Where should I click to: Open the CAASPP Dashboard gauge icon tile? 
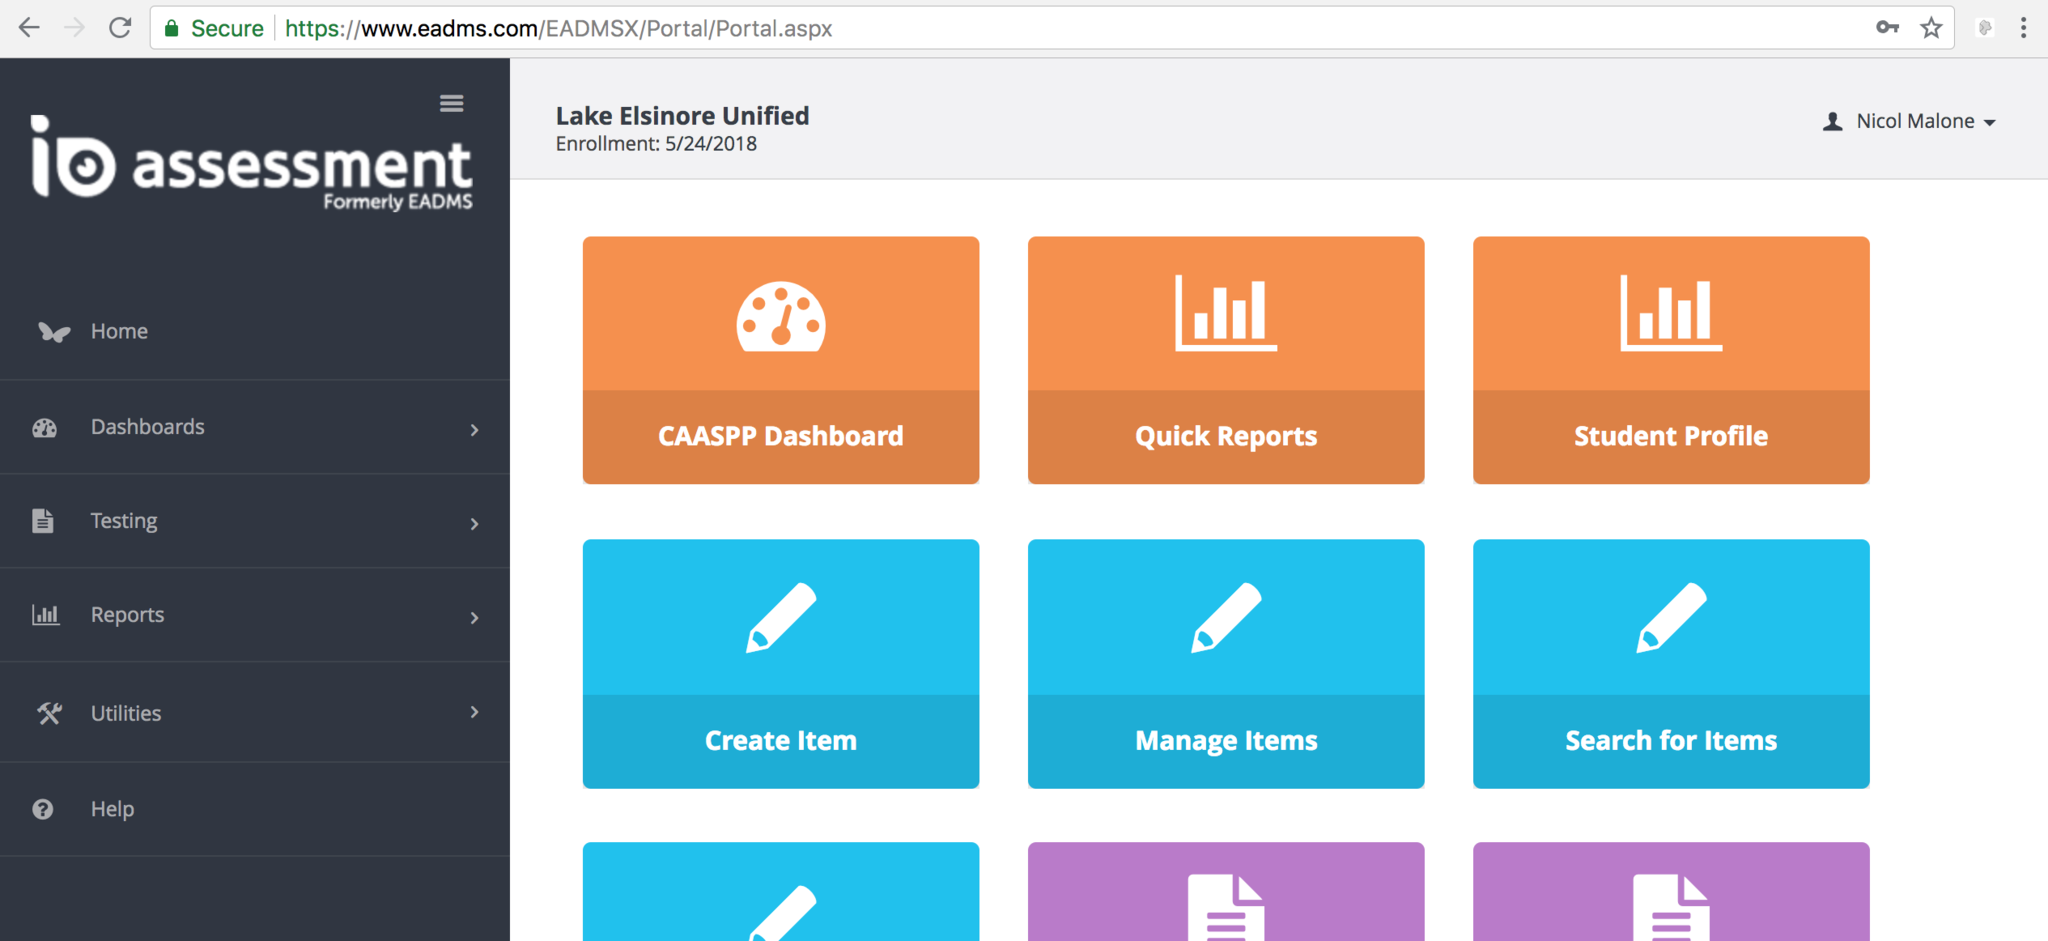point(780,317)
